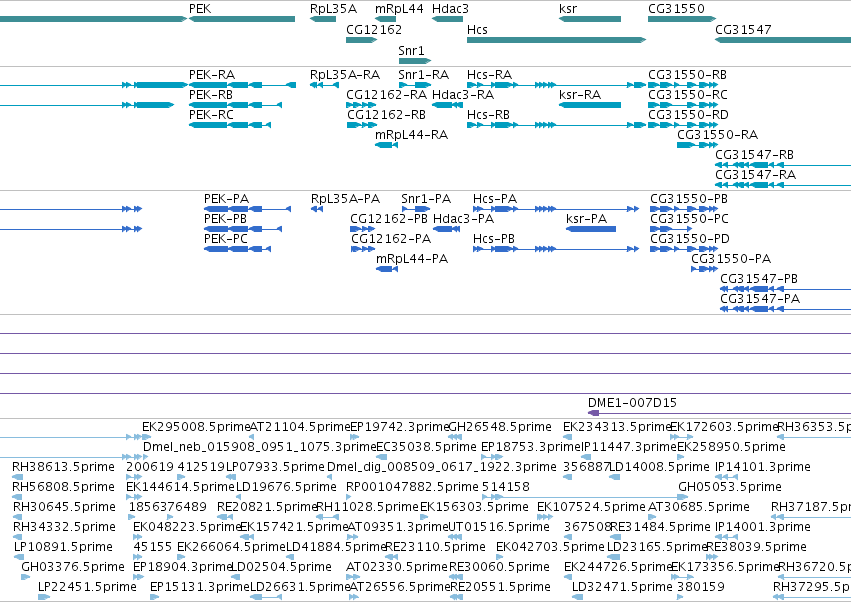This screenshot has width=851, height=602.
Task: Click the GH26548.5prime EST label
Action: coord(499,427)
